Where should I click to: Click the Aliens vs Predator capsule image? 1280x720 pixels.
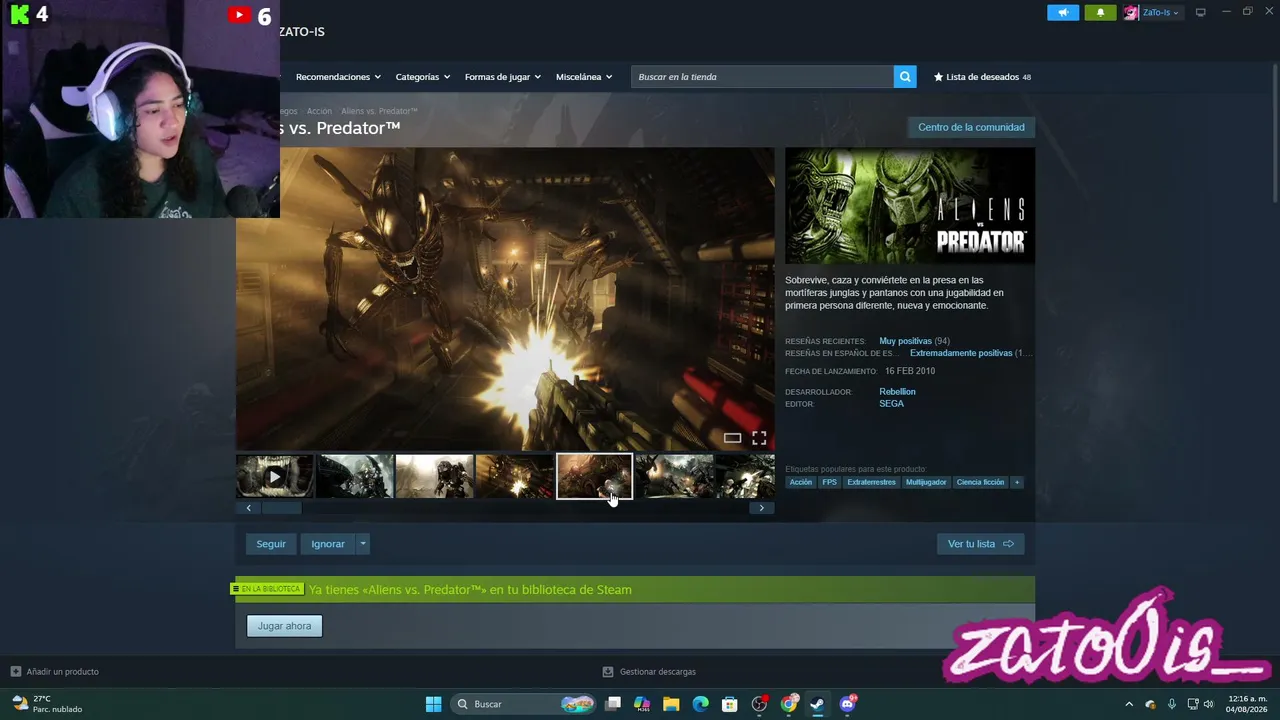910,206
